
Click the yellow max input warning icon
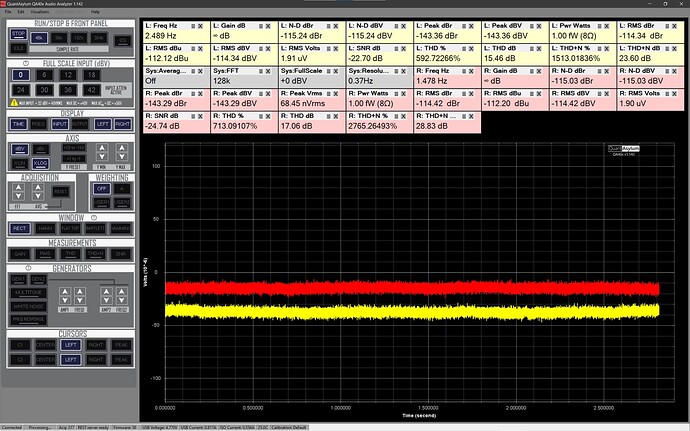point(14,103)
